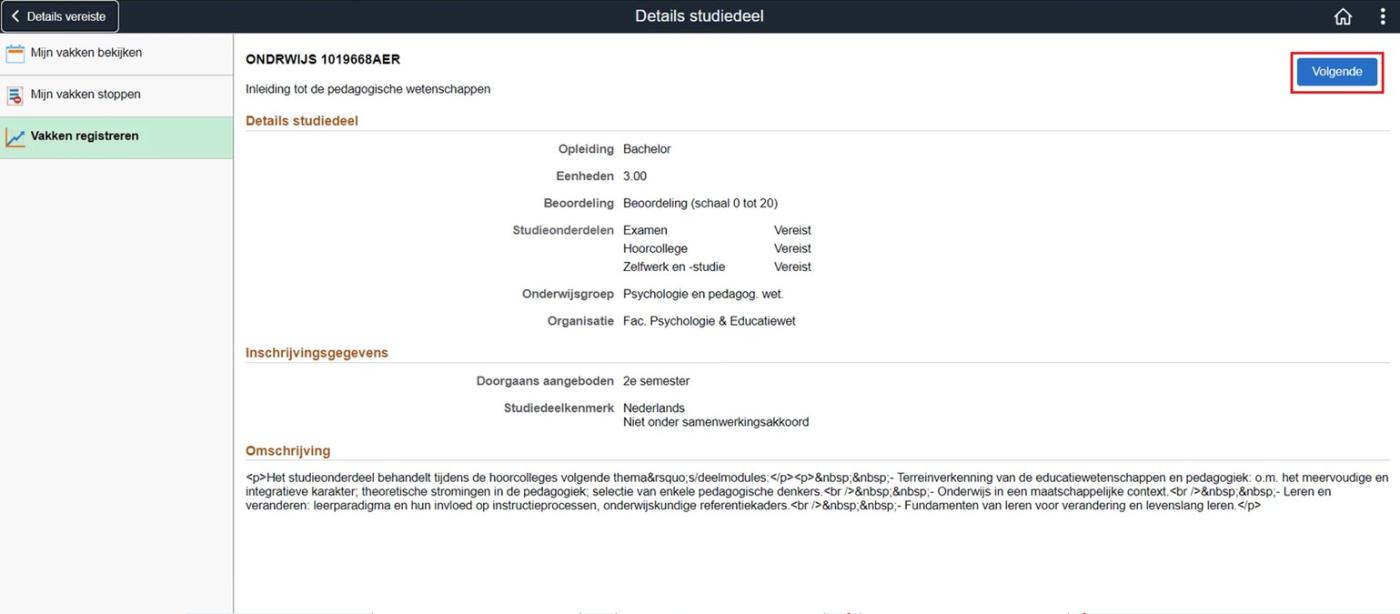This screenshot has height=614, width=1400.
Task: Click the Volgende button
Action: [x=1337, y=71]
